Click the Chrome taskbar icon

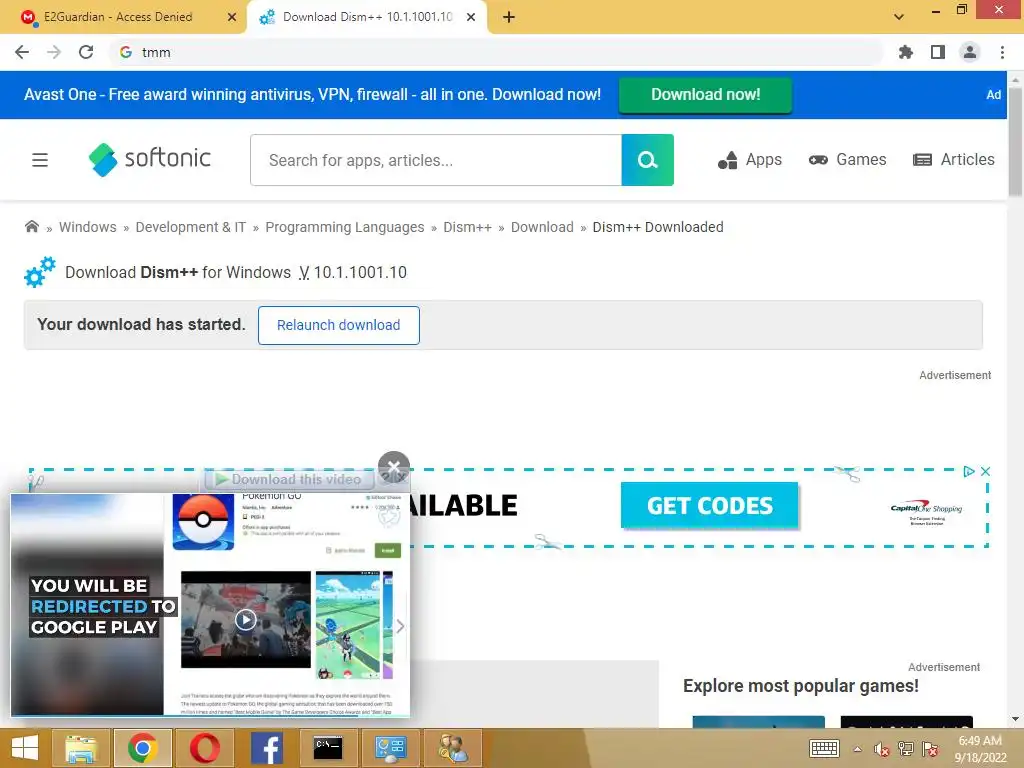[x=142, y=748]
